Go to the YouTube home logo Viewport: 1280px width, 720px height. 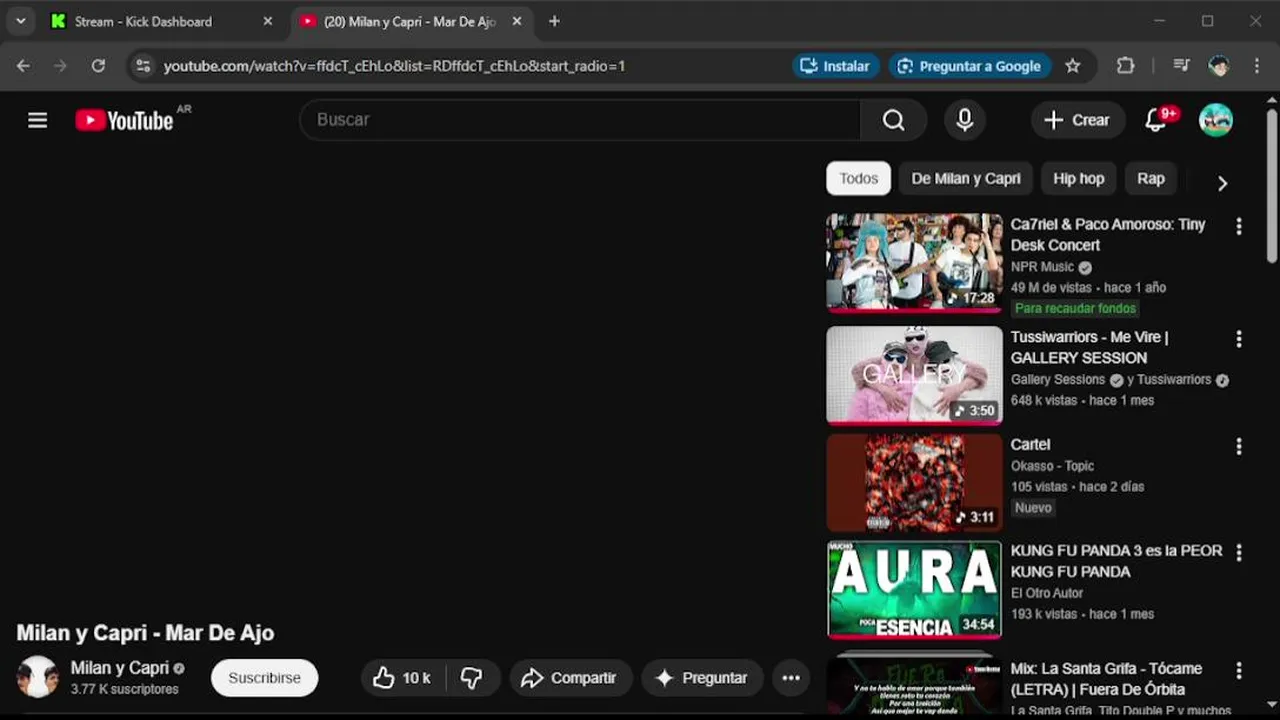(124, 121)
